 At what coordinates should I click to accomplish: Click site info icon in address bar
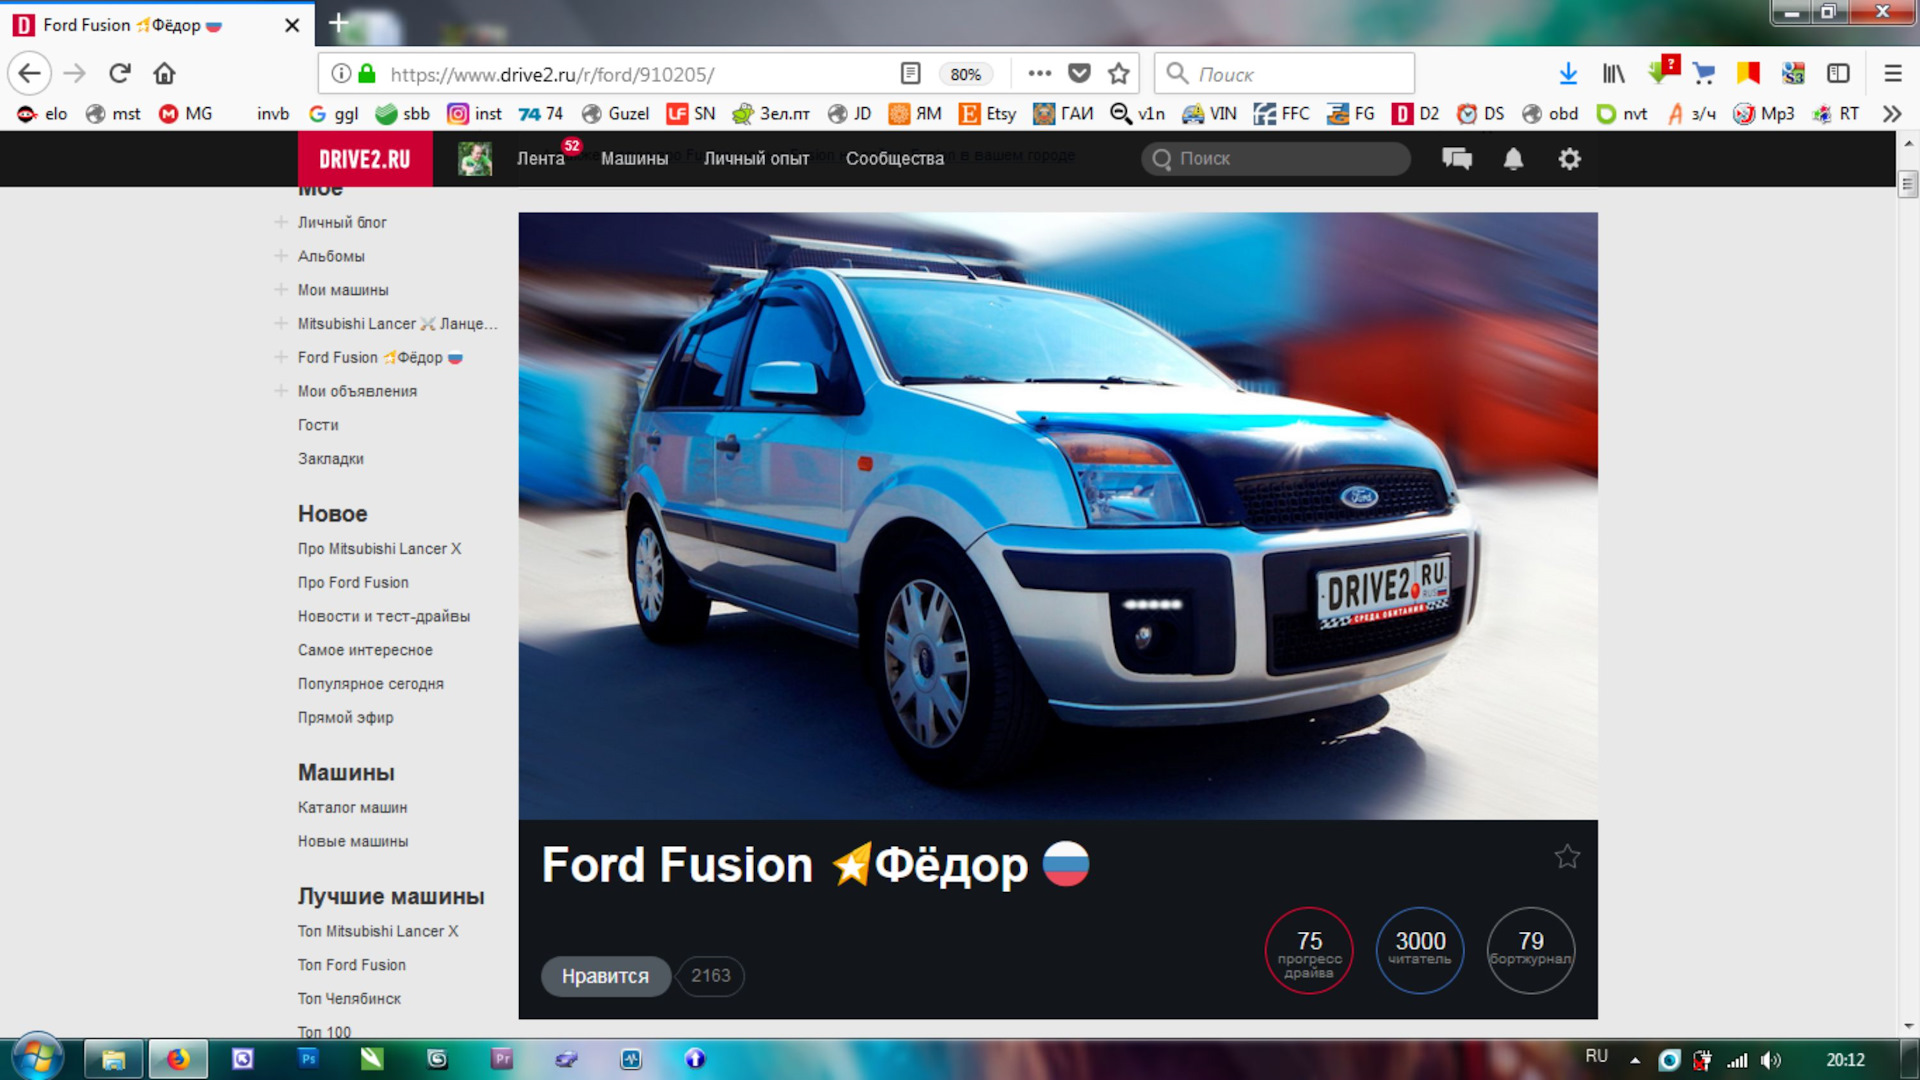pos(341,73)
